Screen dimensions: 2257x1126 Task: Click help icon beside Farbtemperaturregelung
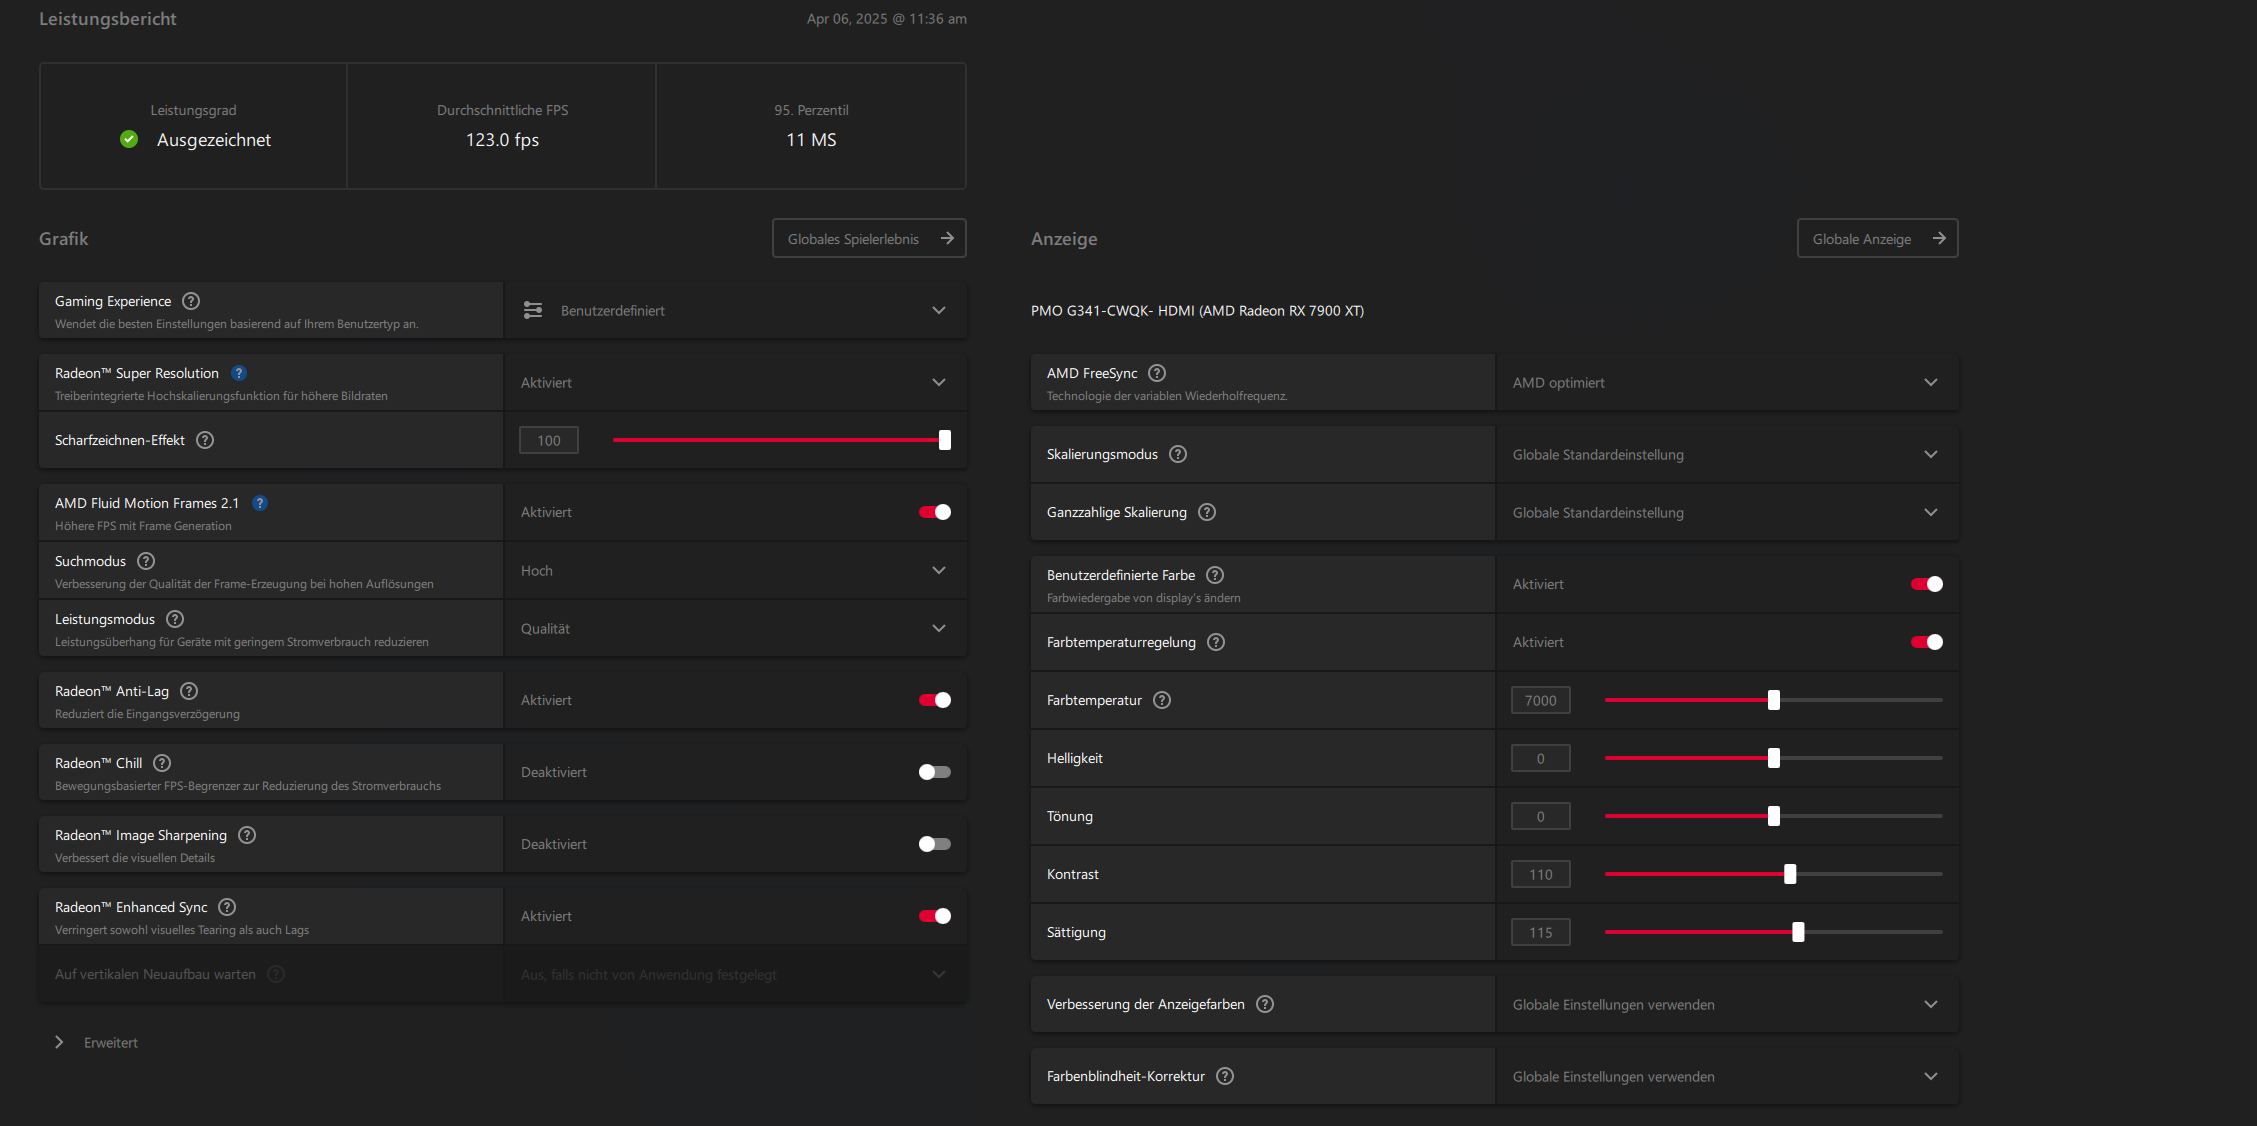[x=1216, y=642]
